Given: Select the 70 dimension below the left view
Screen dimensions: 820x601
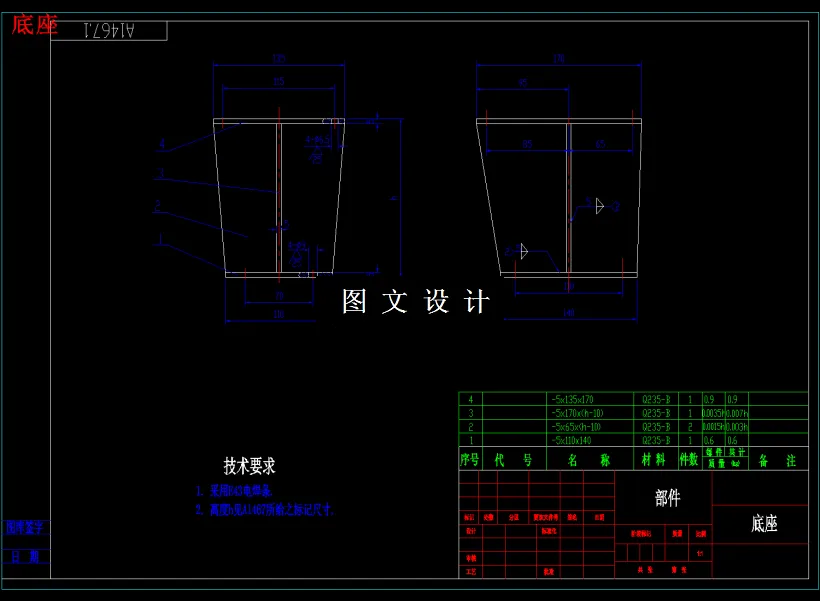Looking at the screenshot, I should point(279,296).
